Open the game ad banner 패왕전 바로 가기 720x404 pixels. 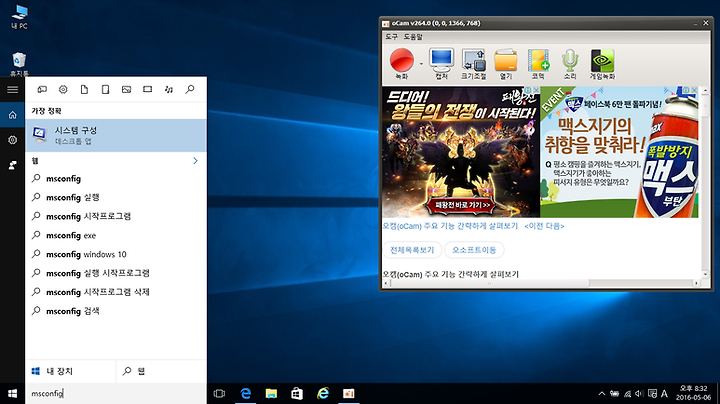[x=461, y=205]
